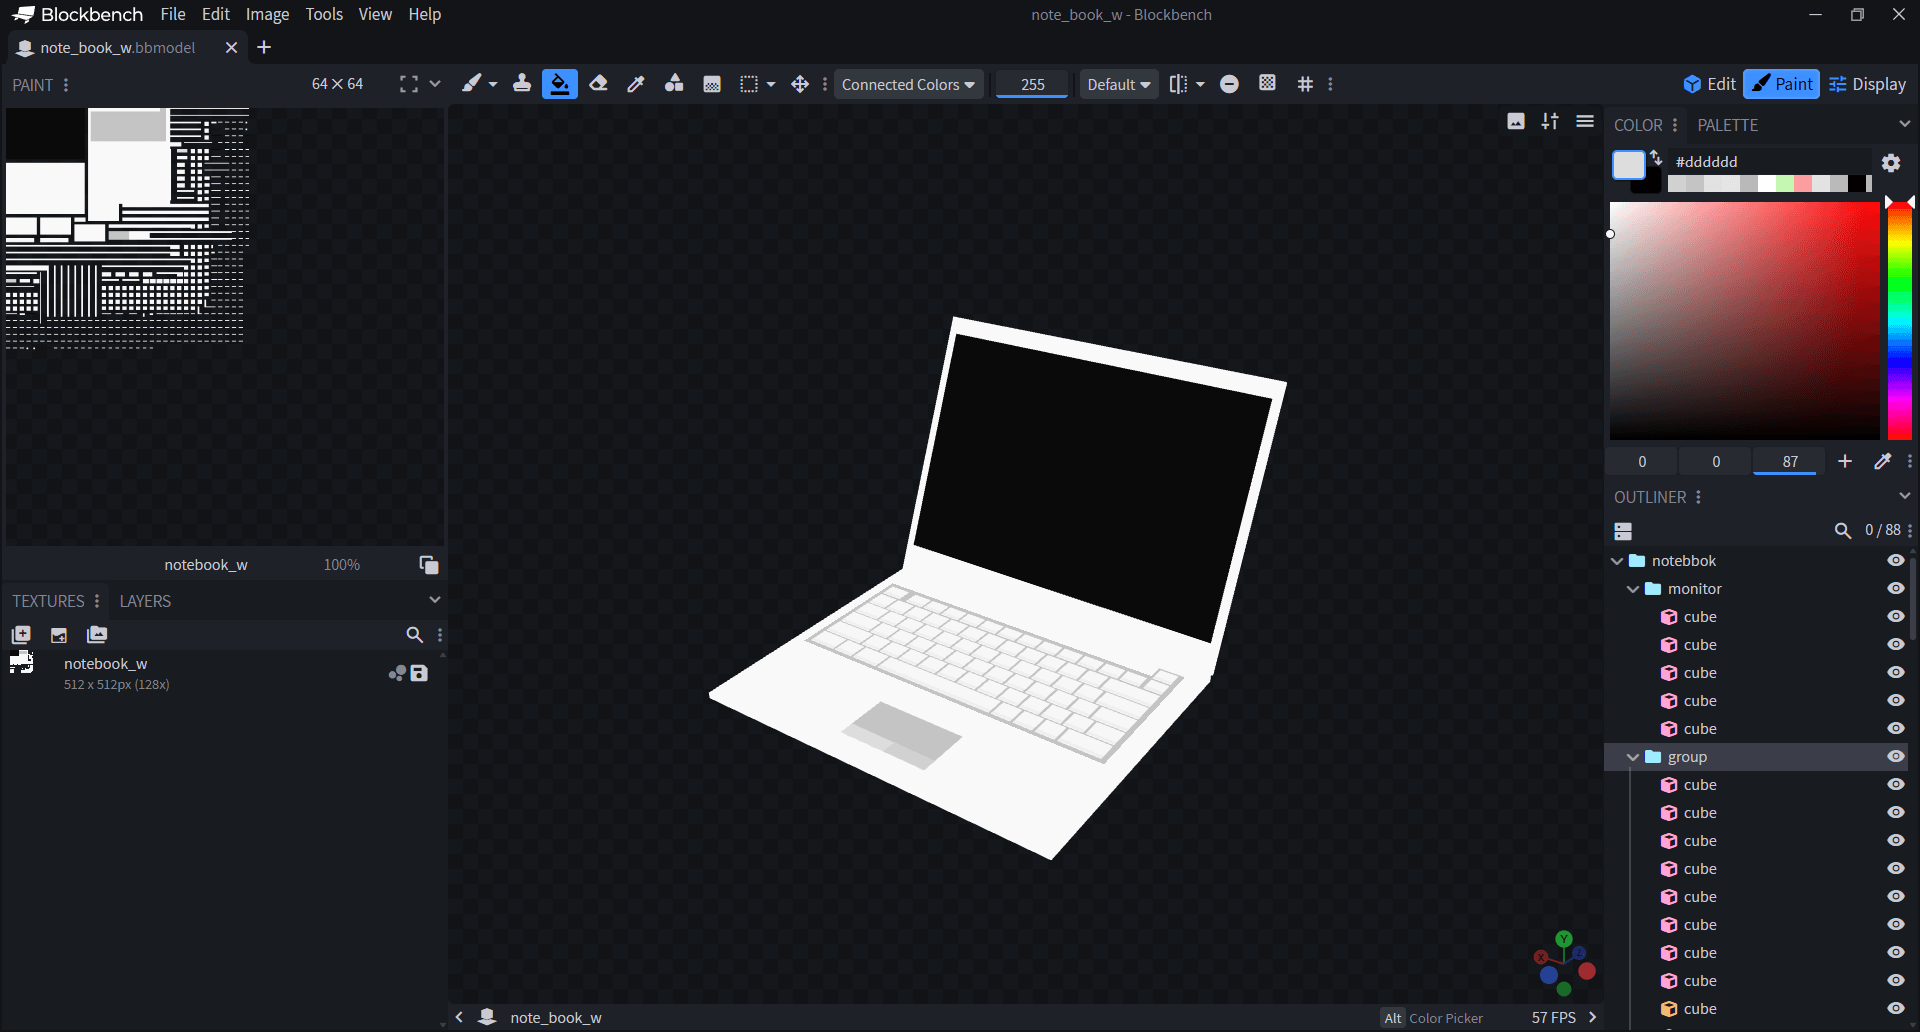
Task: Open the Tools menu
Action: point(324,14)
